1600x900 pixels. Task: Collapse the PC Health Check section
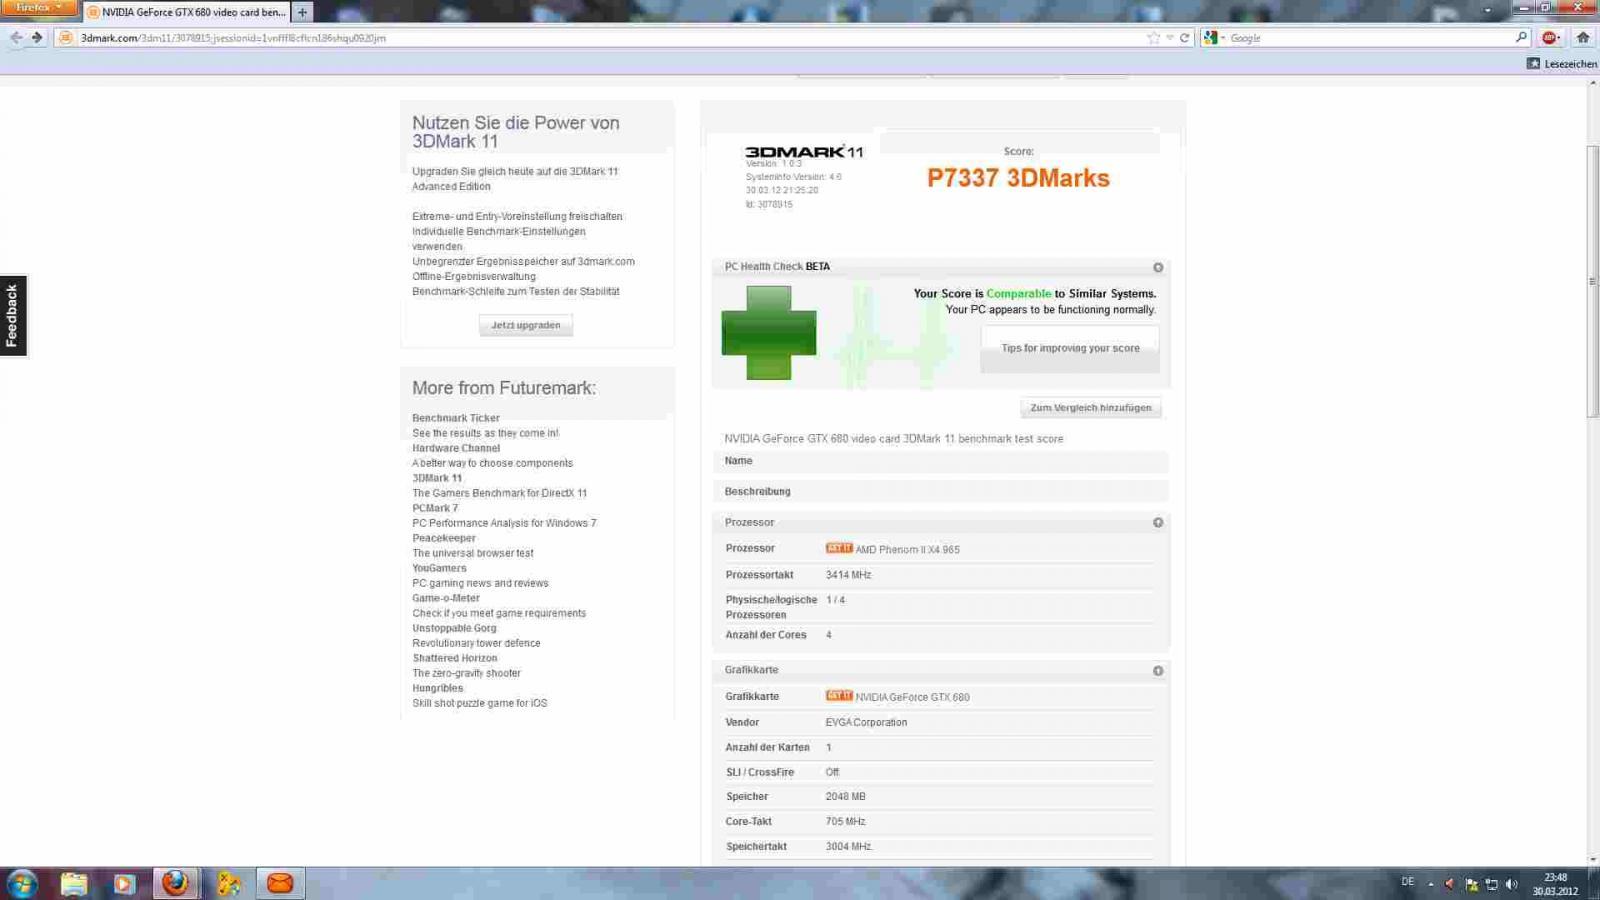pos(1158,268)
